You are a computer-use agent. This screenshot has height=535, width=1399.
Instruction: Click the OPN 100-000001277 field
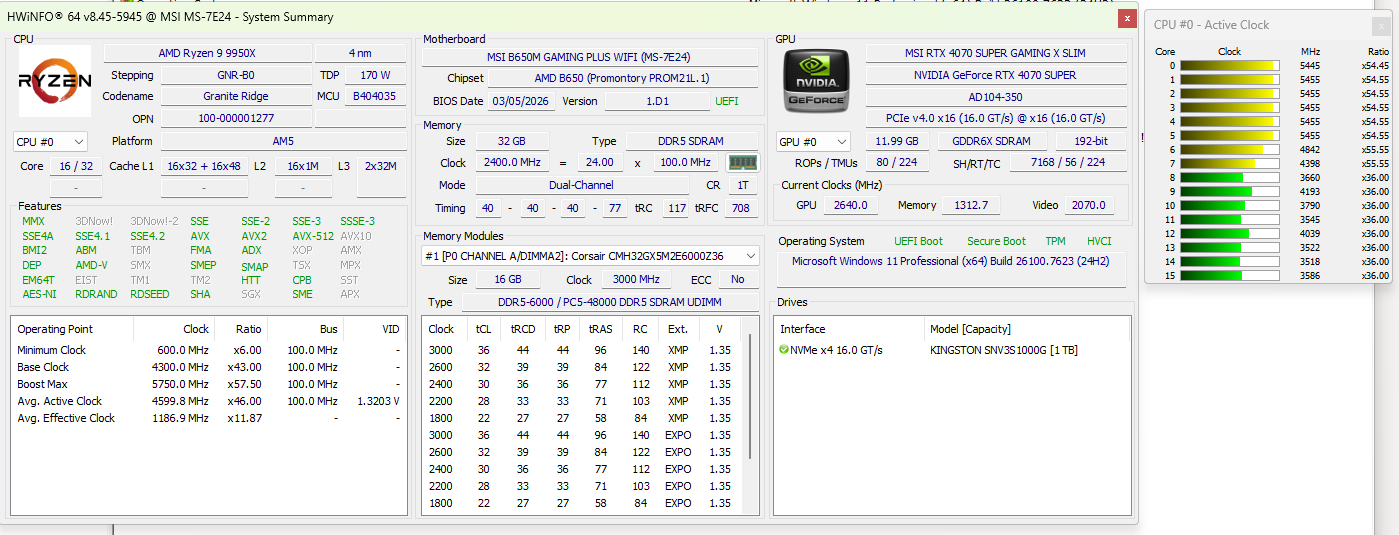pos(236,119)
